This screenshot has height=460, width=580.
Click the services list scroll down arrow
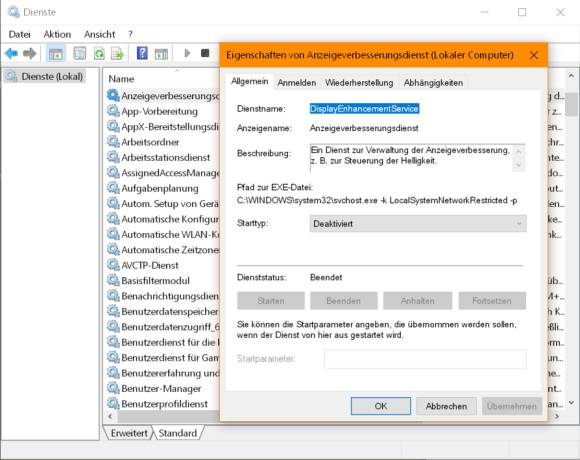(x=571, y=403)
